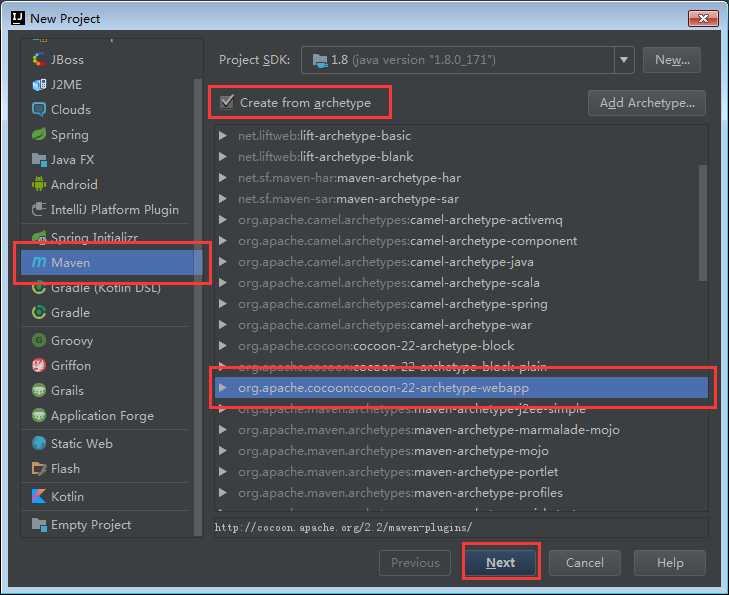Click the Add Archetype... button
The image size is (729, 595).
tap(647, 103)
